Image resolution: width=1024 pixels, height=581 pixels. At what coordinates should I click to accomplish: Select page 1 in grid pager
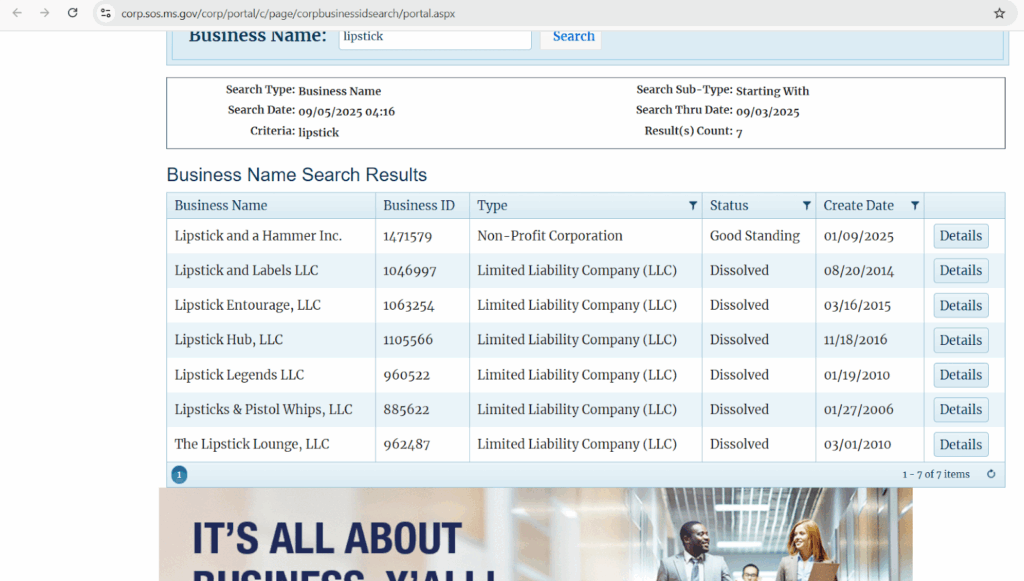pos(179,475)
